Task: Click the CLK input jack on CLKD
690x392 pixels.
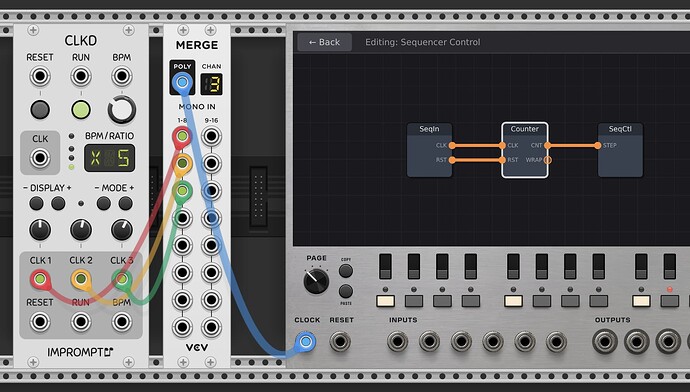Action: click(40, 158)
